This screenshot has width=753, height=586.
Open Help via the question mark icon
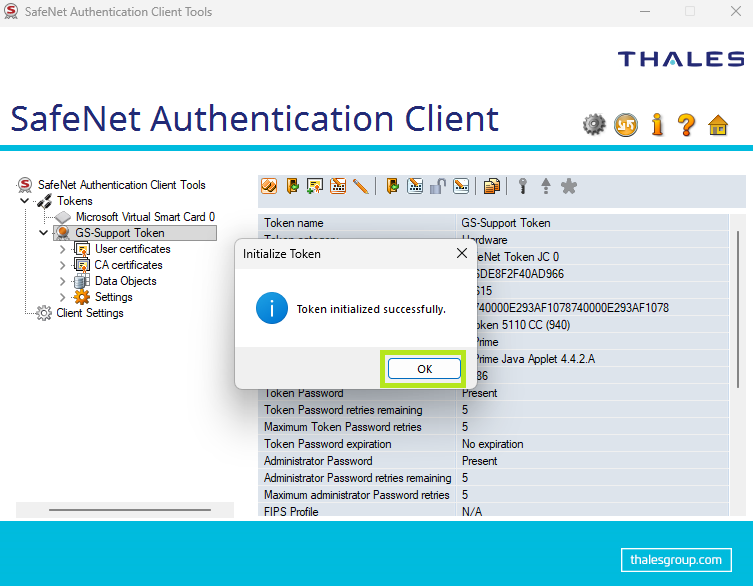[687, 125]
